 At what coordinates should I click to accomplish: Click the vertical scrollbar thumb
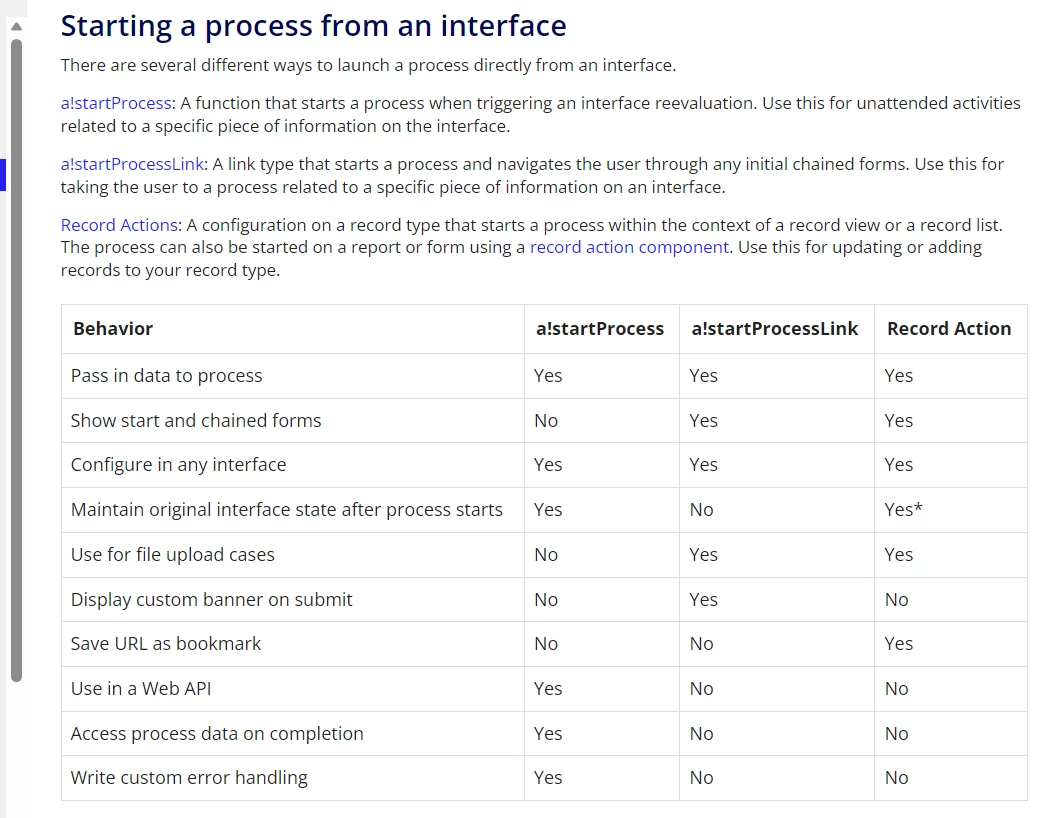[x=17, y=361]
